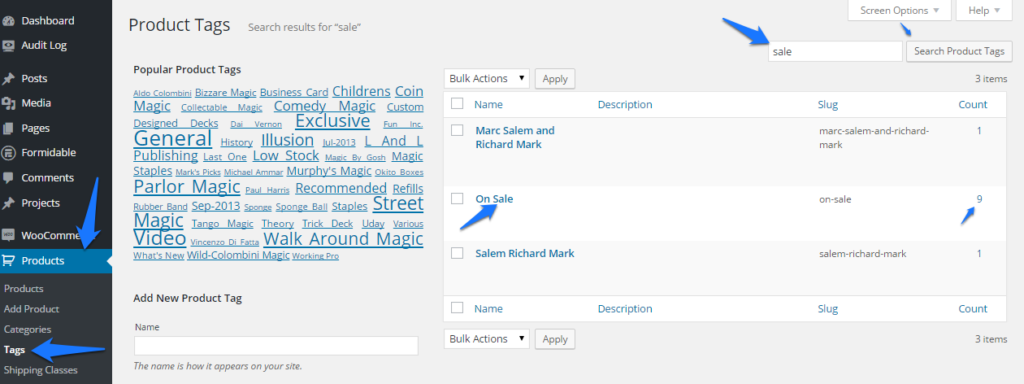
Task: Click the on-sale slug text
Action: tap(835, 199)
